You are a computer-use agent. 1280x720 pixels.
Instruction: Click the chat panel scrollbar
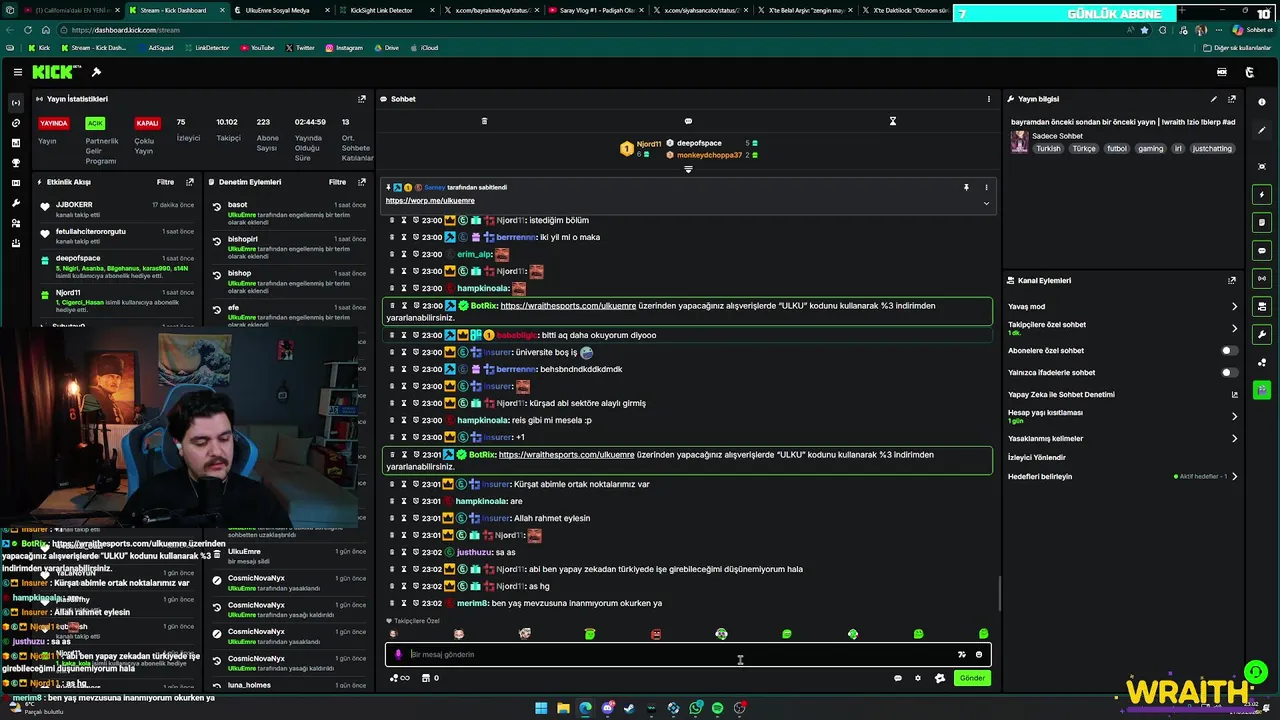click(x=1000, y=594)
